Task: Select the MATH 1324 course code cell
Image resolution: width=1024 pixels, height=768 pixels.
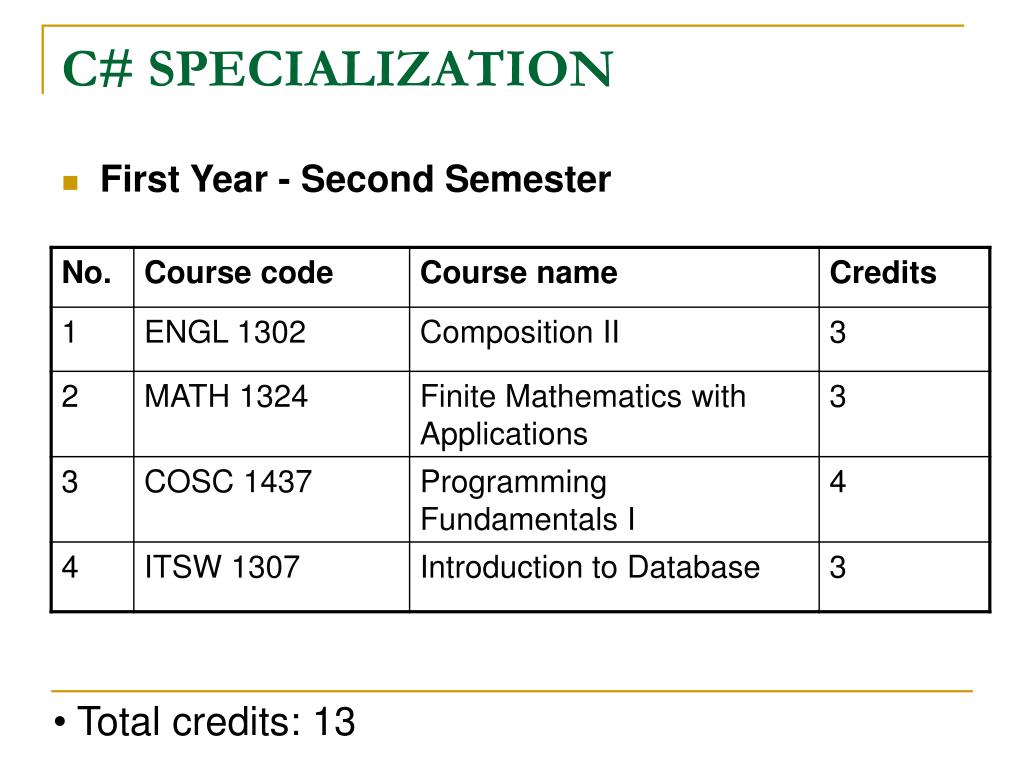Action: 272,414
